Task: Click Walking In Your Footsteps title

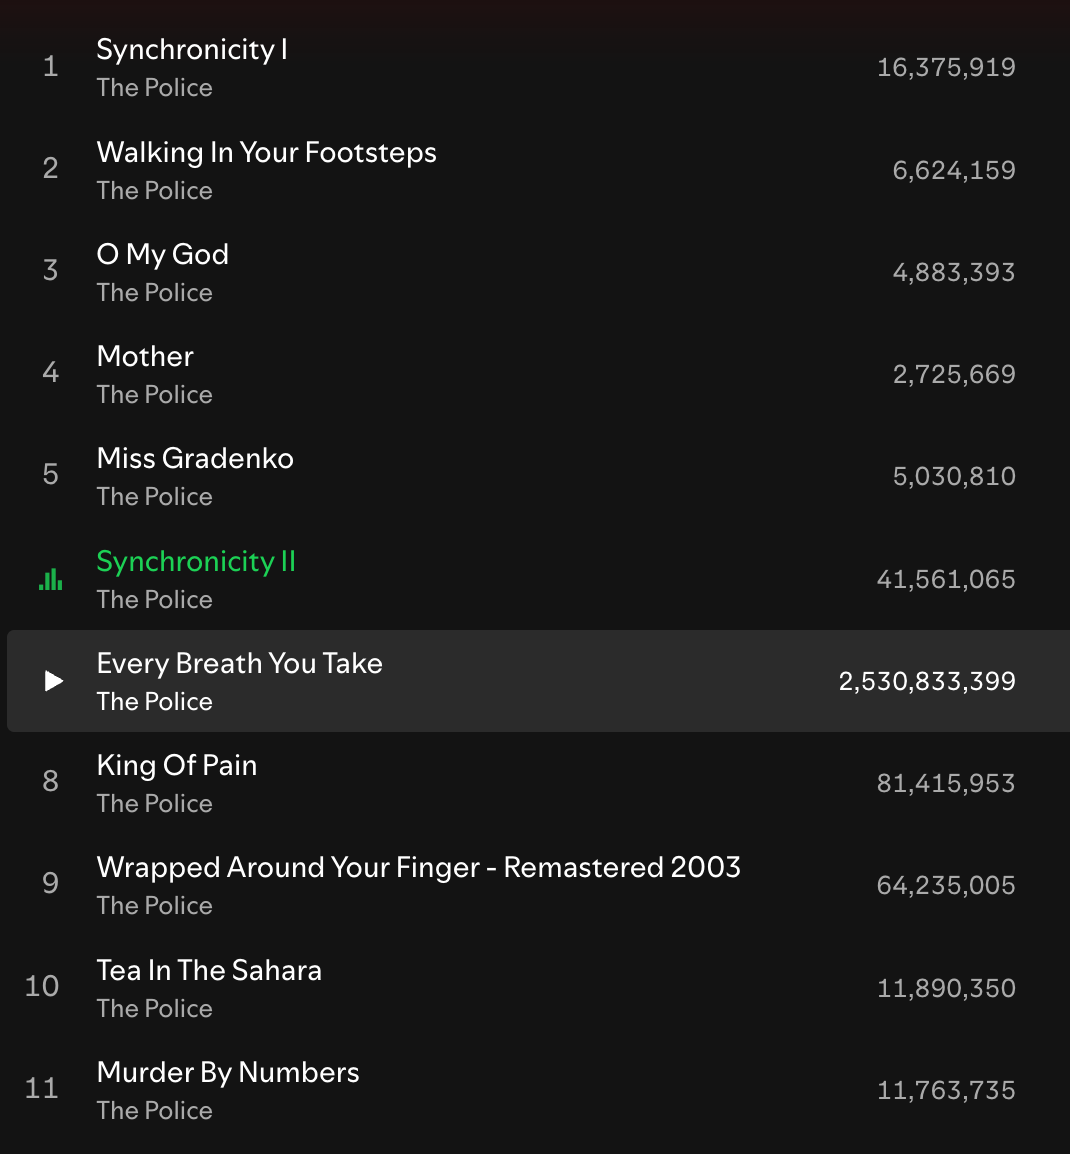Action: click(x=267, y=153)
